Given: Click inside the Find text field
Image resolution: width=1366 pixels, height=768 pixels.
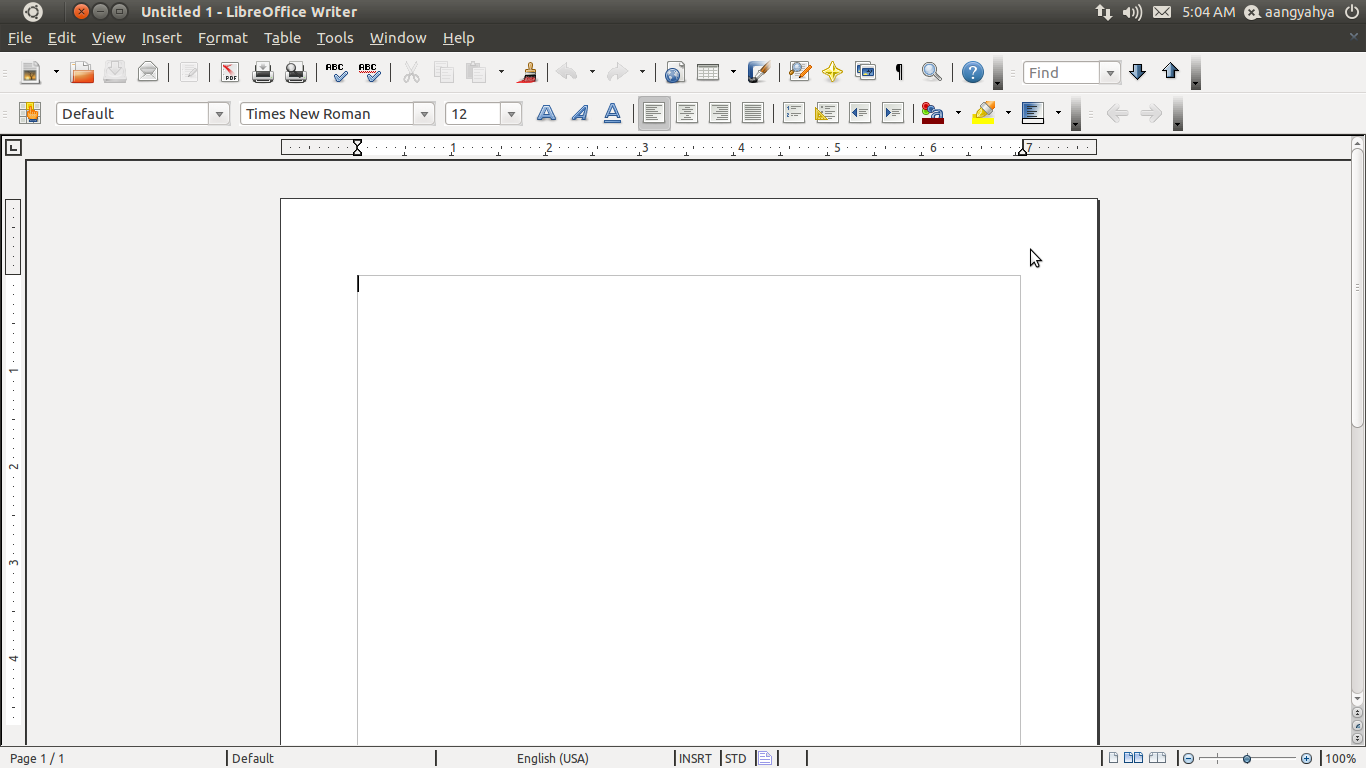Looking at the screenshot, I should (1062, 72).
